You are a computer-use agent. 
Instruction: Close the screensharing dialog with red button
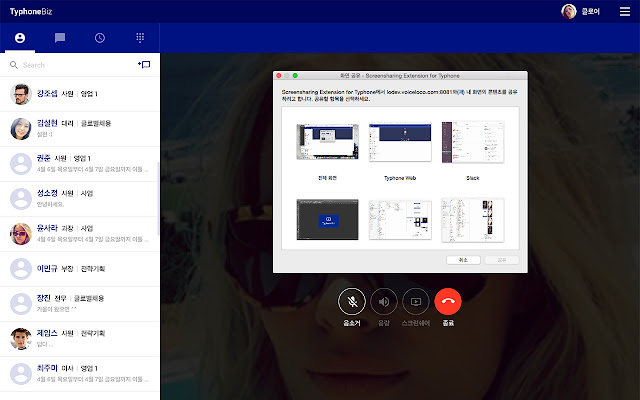coord(279,76)
